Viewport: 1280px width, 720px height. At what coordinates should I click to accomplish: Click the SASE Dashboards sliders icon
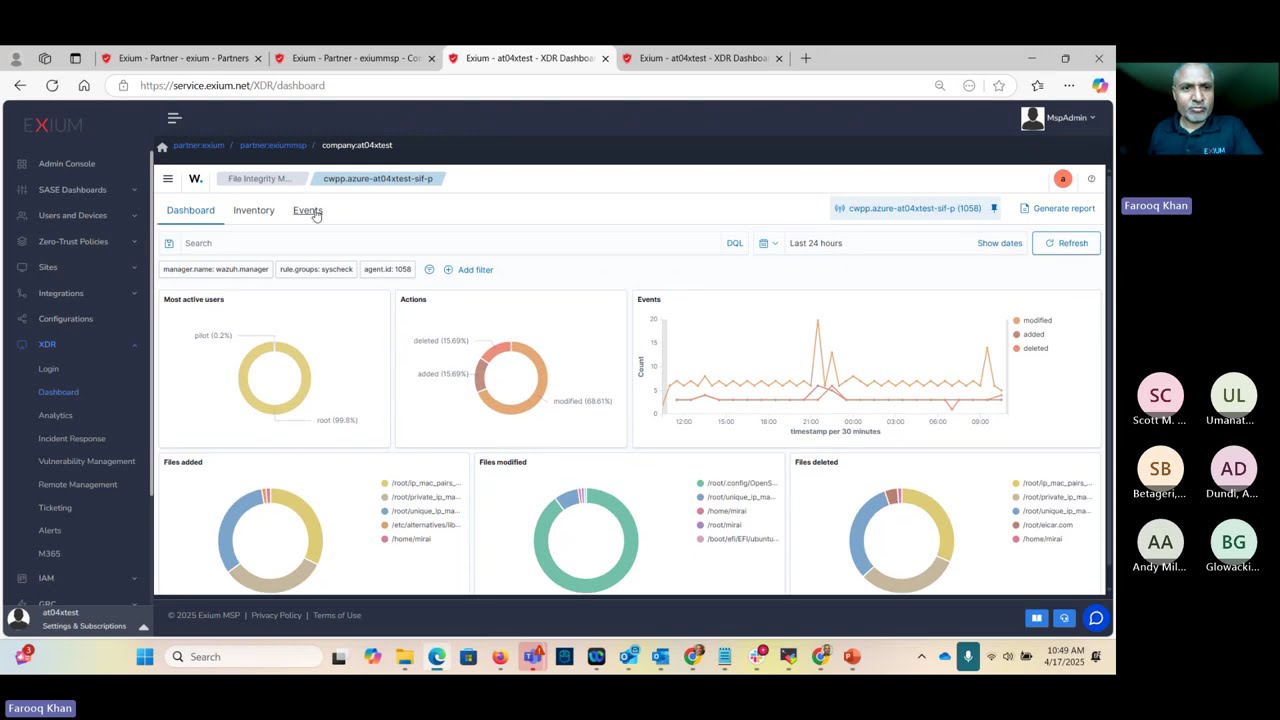pos(22,190)
